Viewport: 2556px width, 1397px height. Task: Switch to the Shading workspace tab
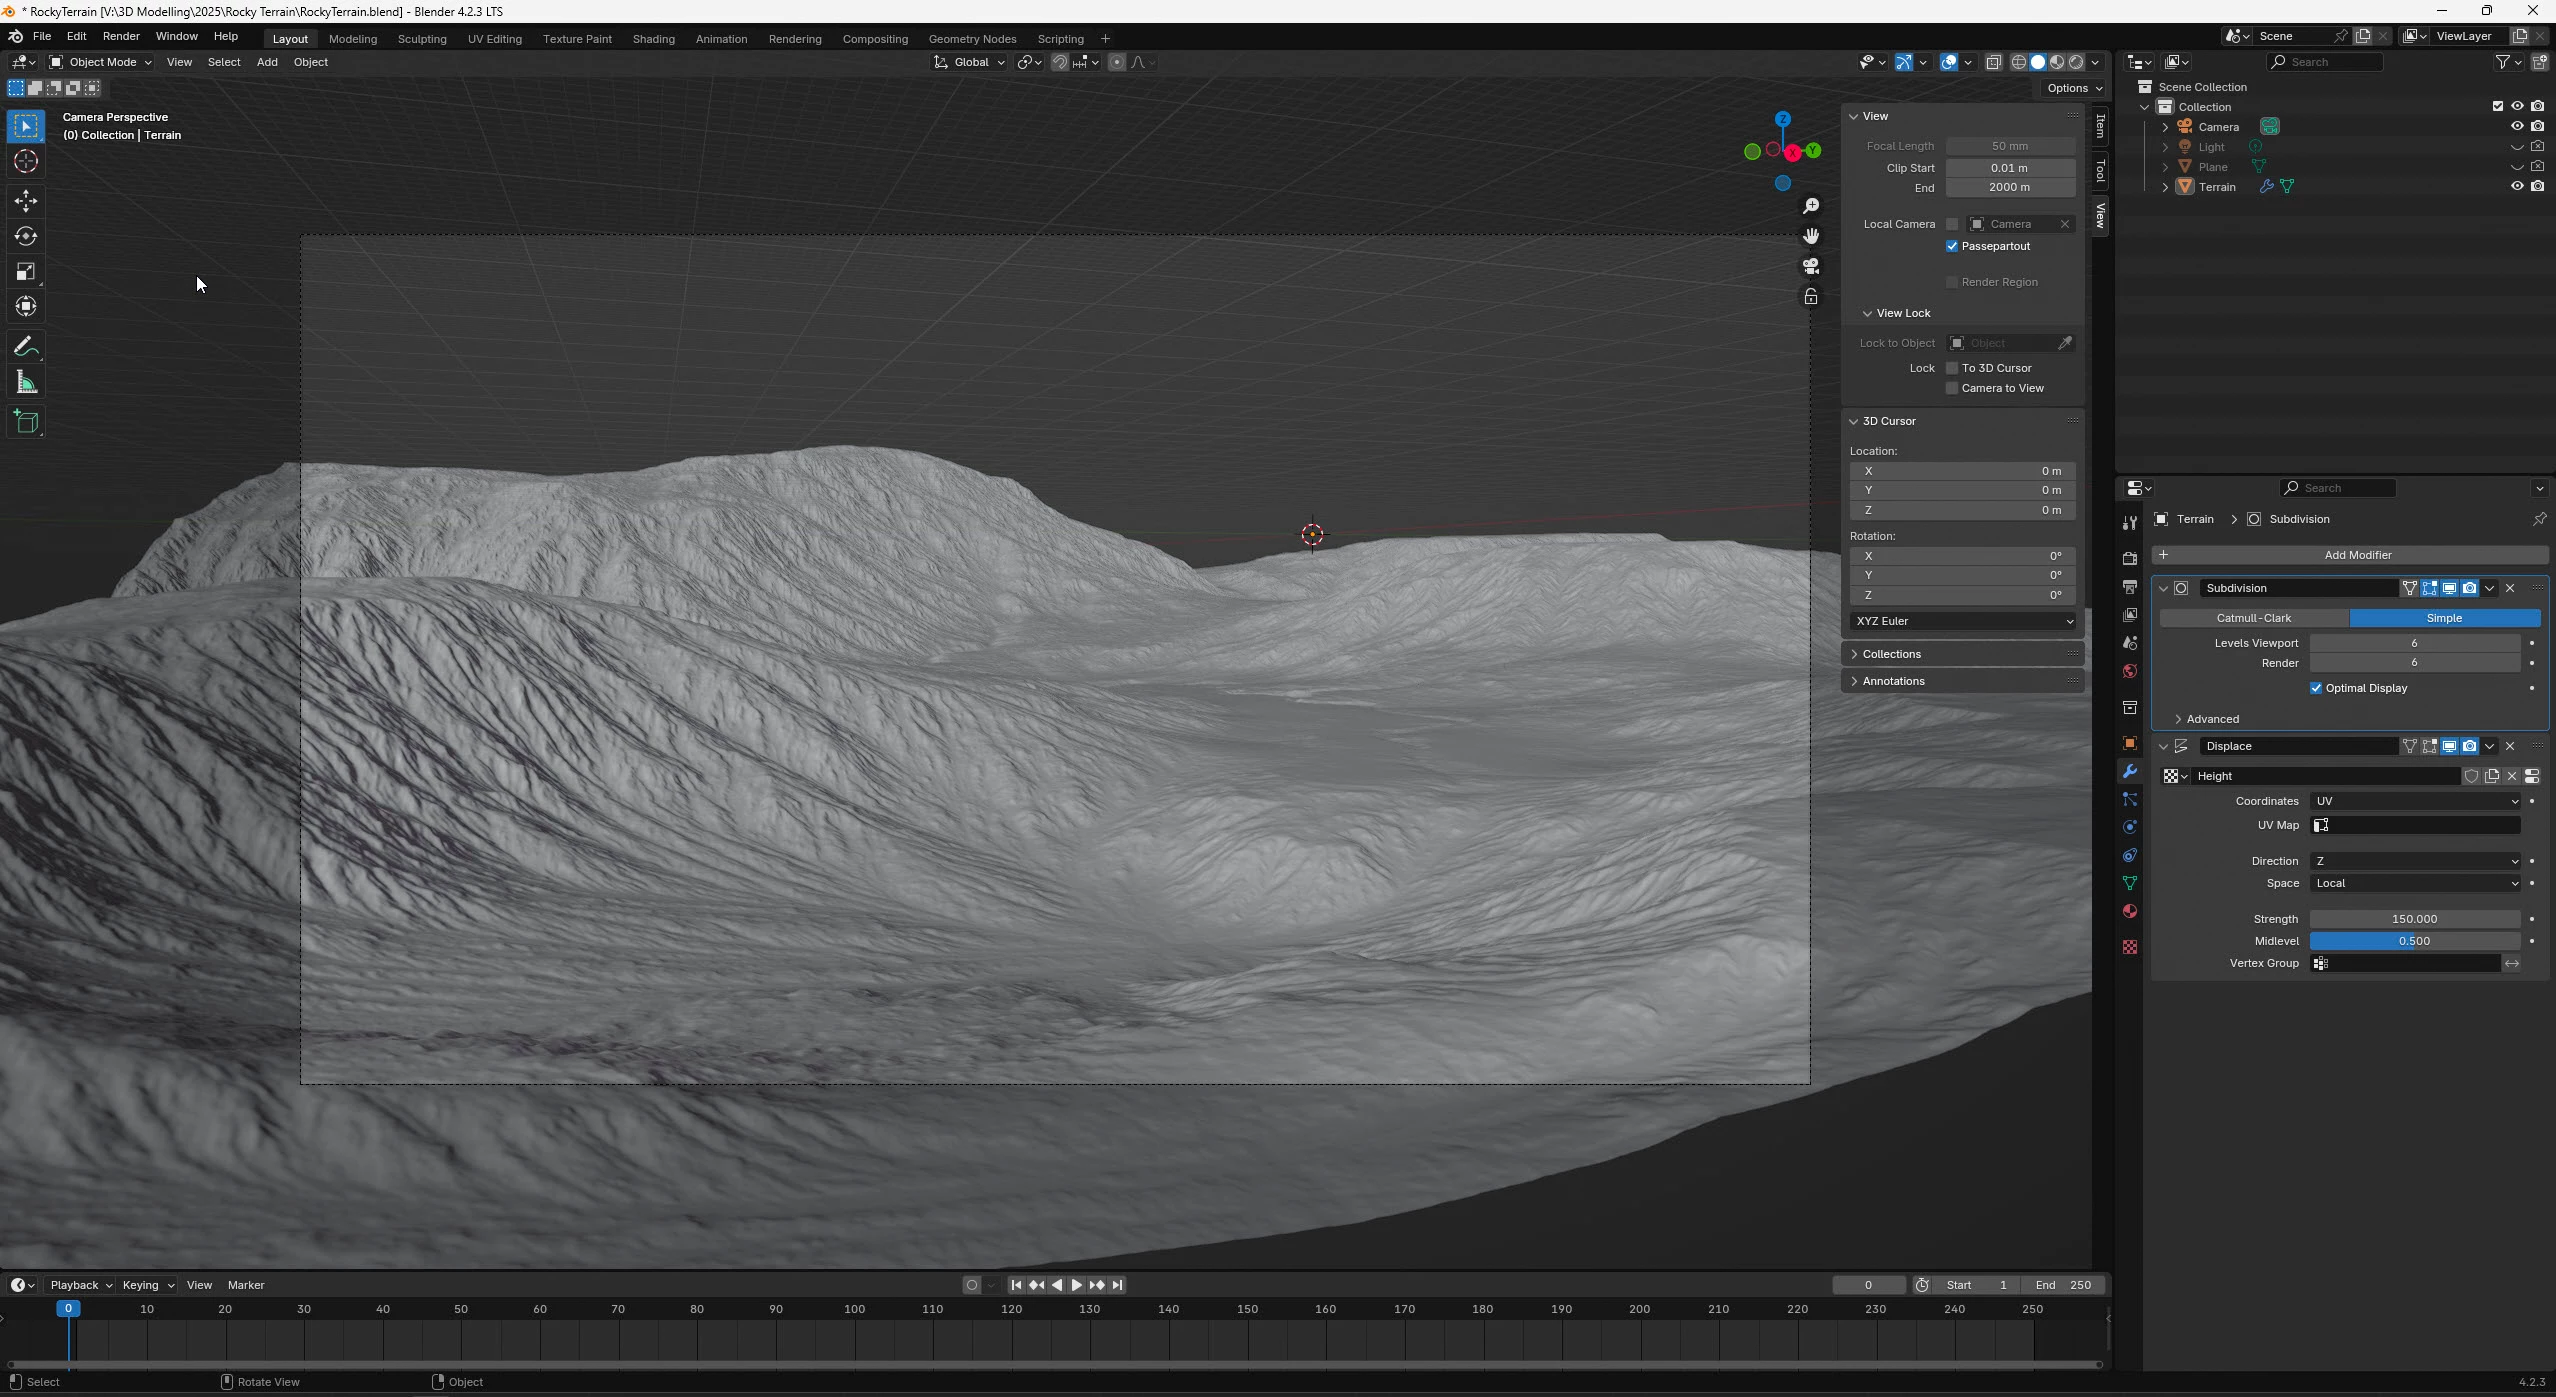click(x=653, y=39)
